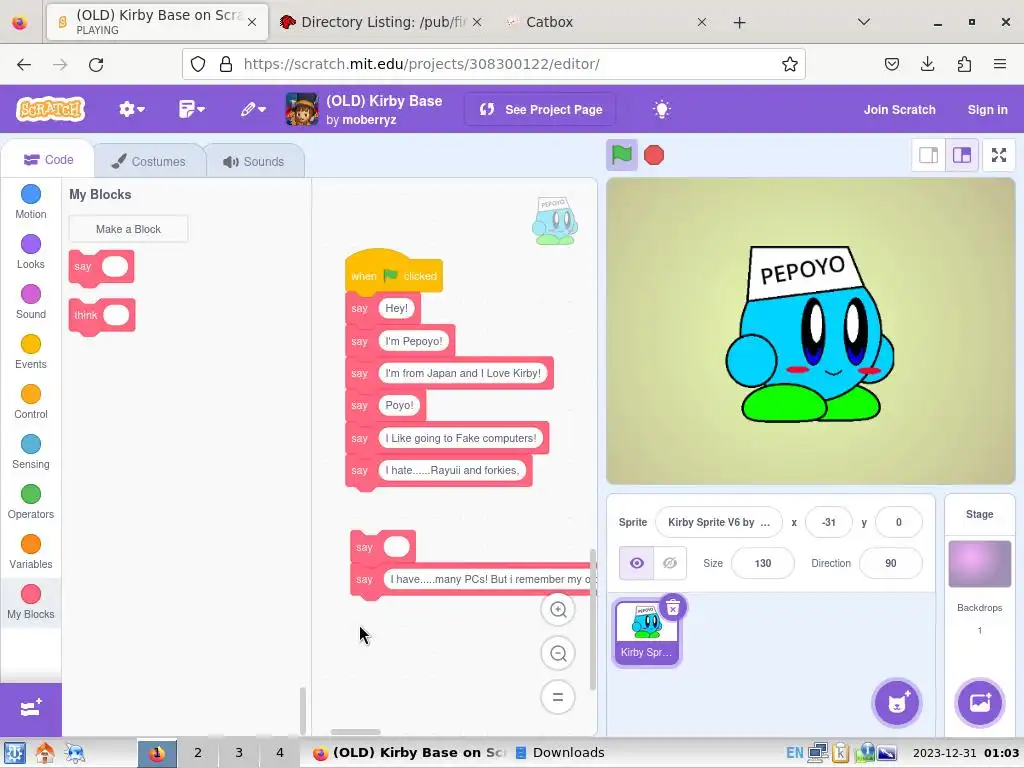This screenshot has width=1024, height=768.
Task: Select the Variables block category
Action: click(x=31, y=552)
